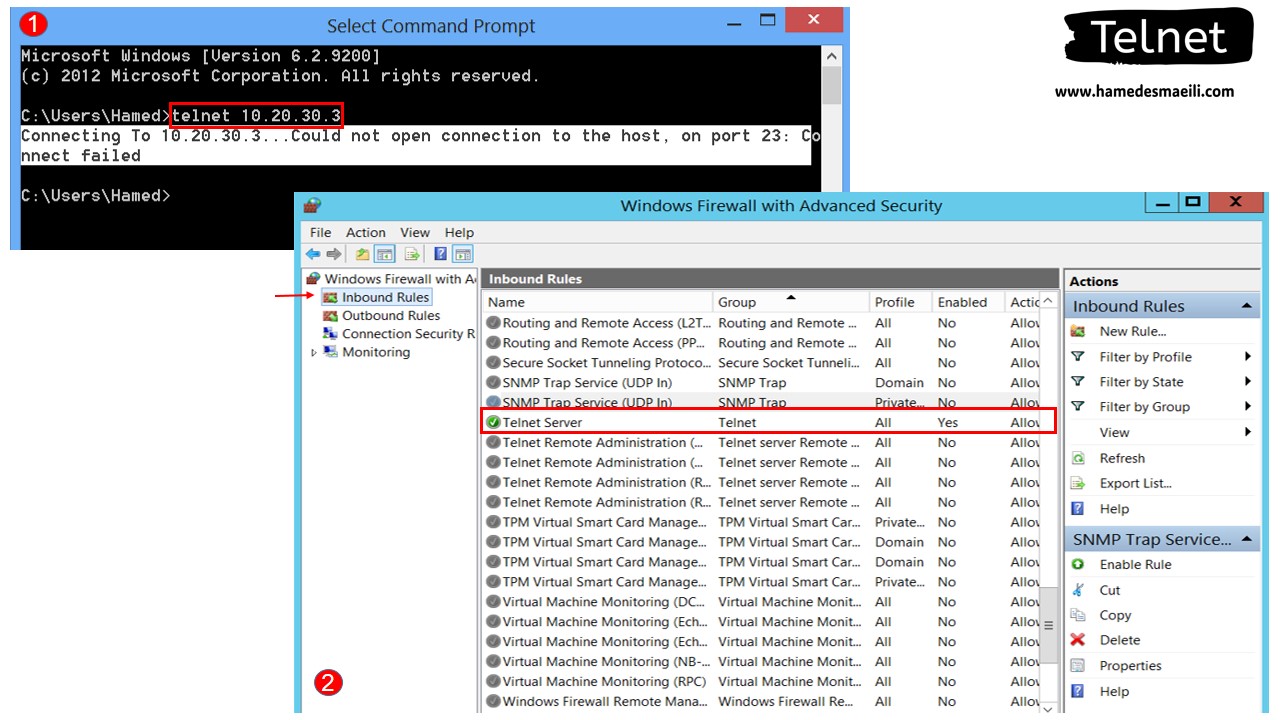The image size is (1280, 720).
Task: Click the Copy icon in Actions pane
Action: click(x=1078, y=615)
